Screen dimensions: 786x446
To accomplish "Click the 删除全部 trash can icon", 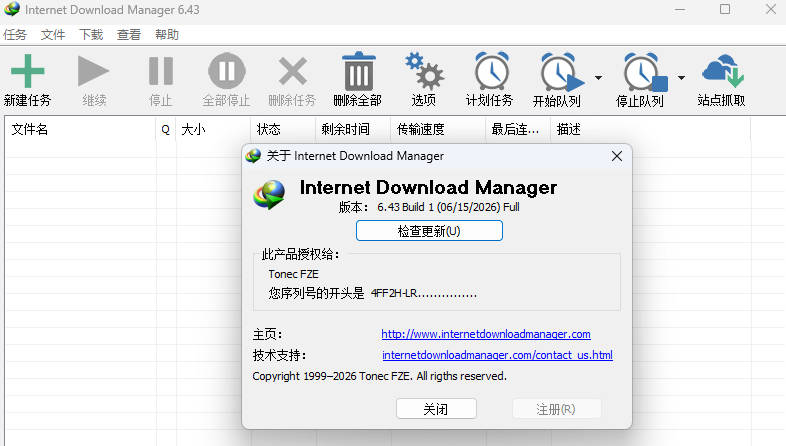I will click(358, 71).
